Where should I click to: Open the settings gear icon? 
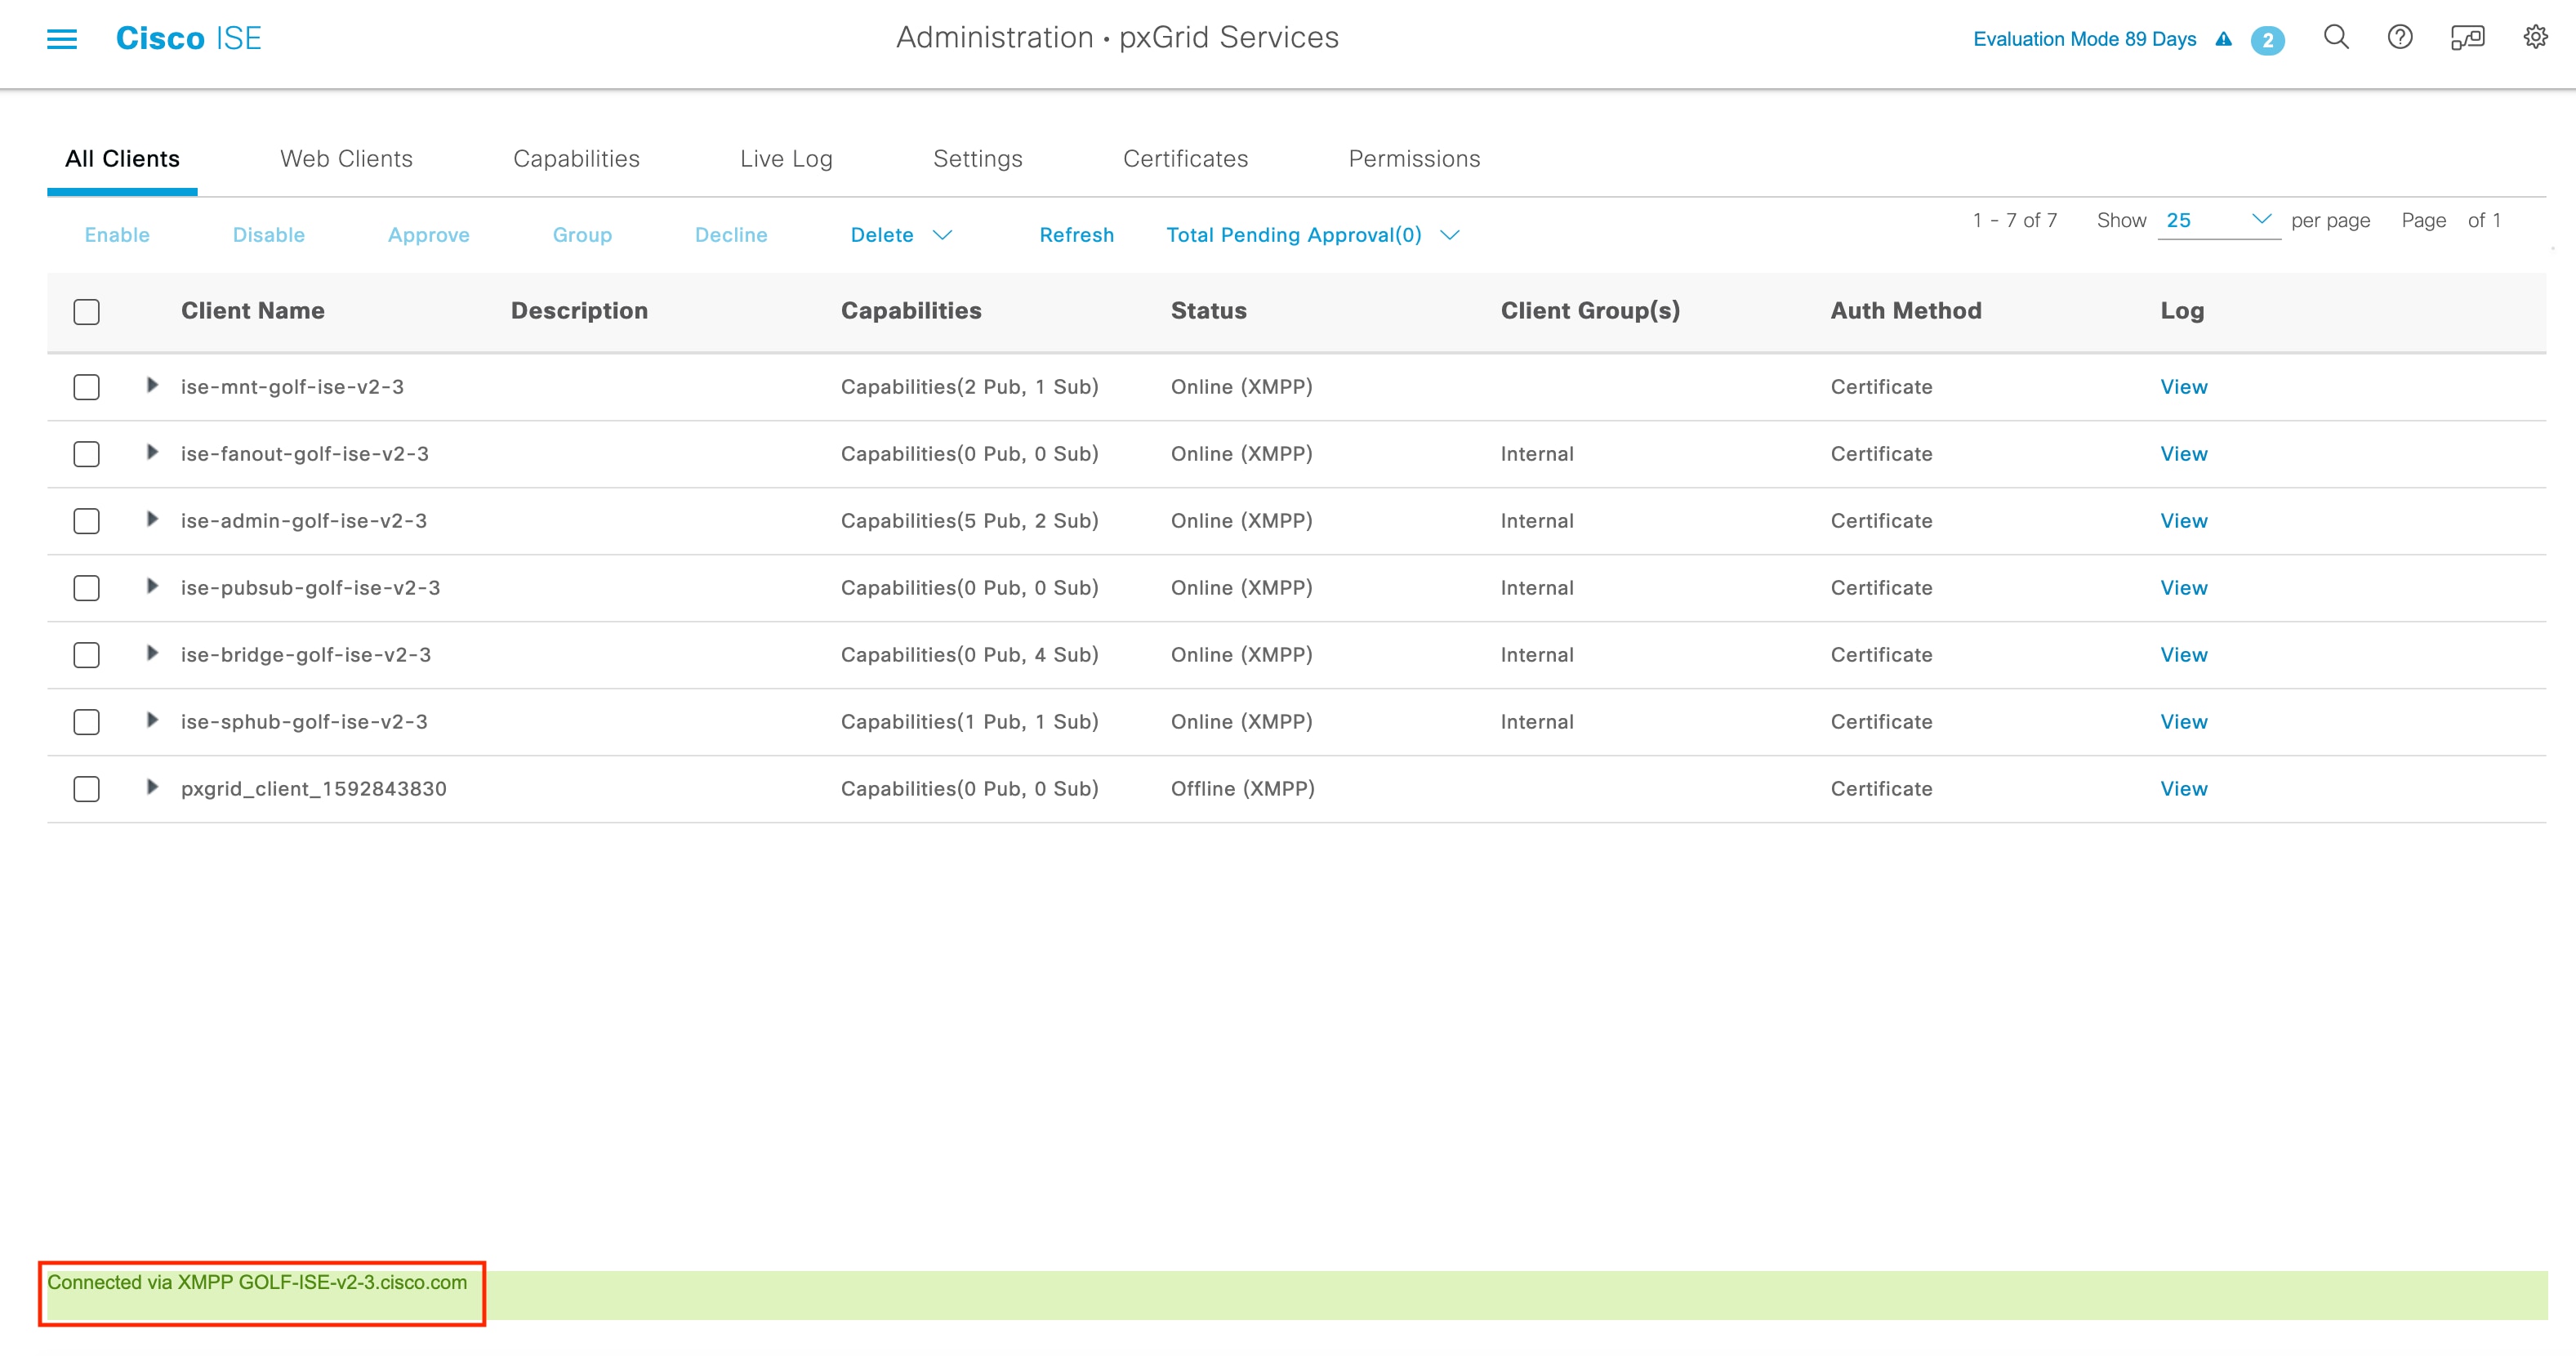coord(2535,38)
